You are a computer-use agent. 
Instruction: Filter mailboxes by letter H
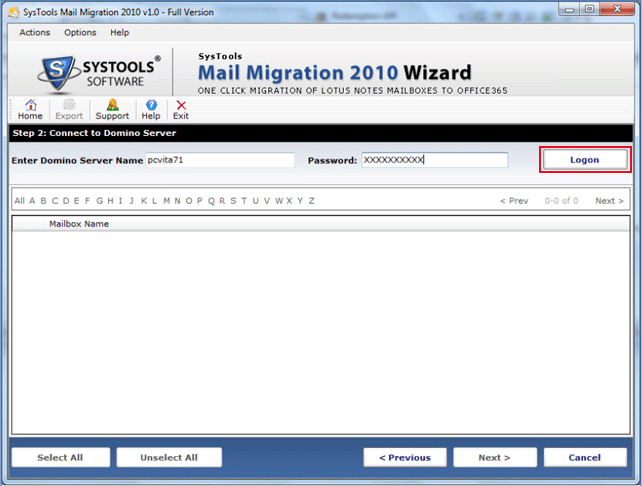click(110, 201)
